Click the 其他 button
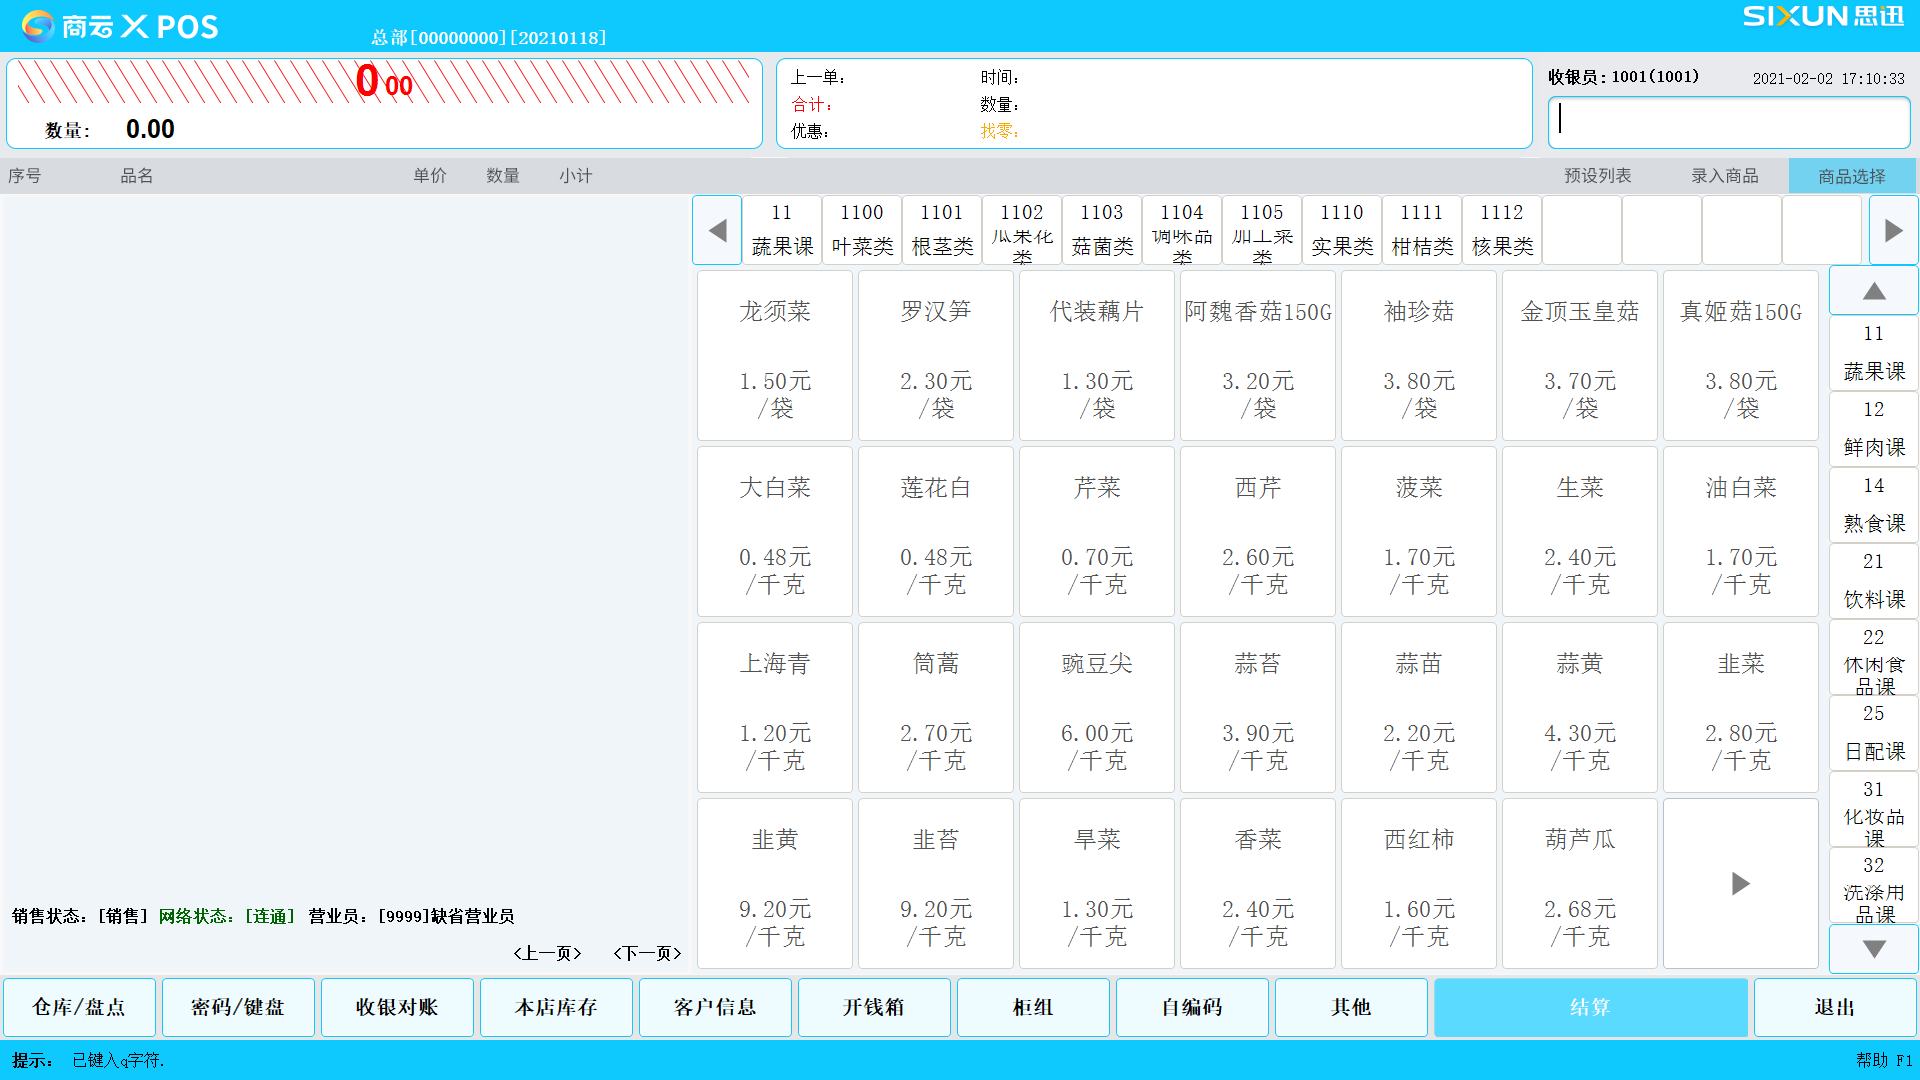Viewport: 1920px width, 1080px height. [1351, 1007]
